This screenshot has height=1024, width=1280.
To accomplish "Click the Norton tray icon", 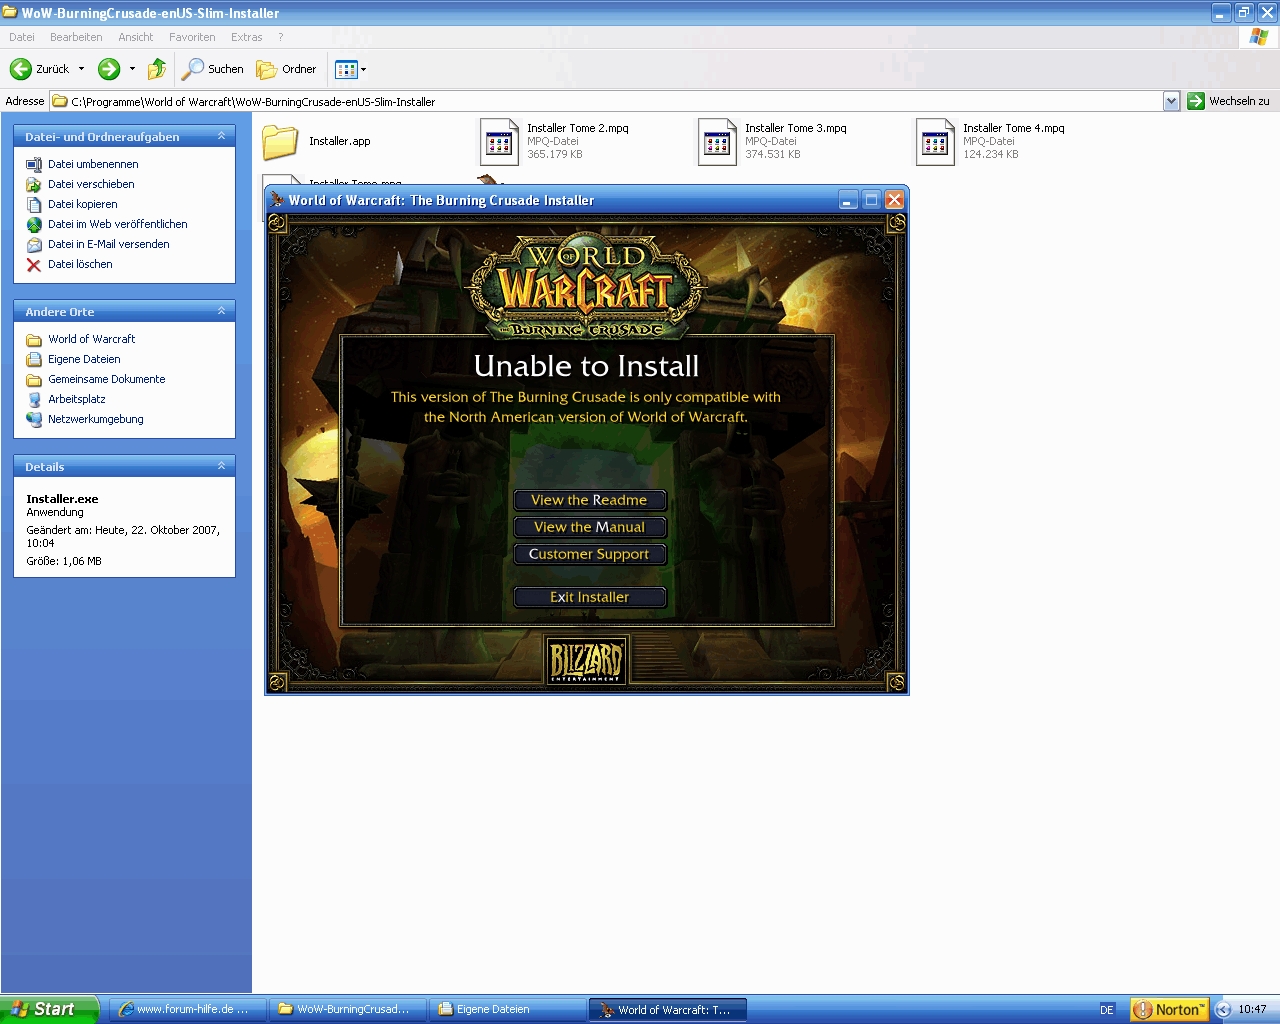I will tap(1168, 1009).
